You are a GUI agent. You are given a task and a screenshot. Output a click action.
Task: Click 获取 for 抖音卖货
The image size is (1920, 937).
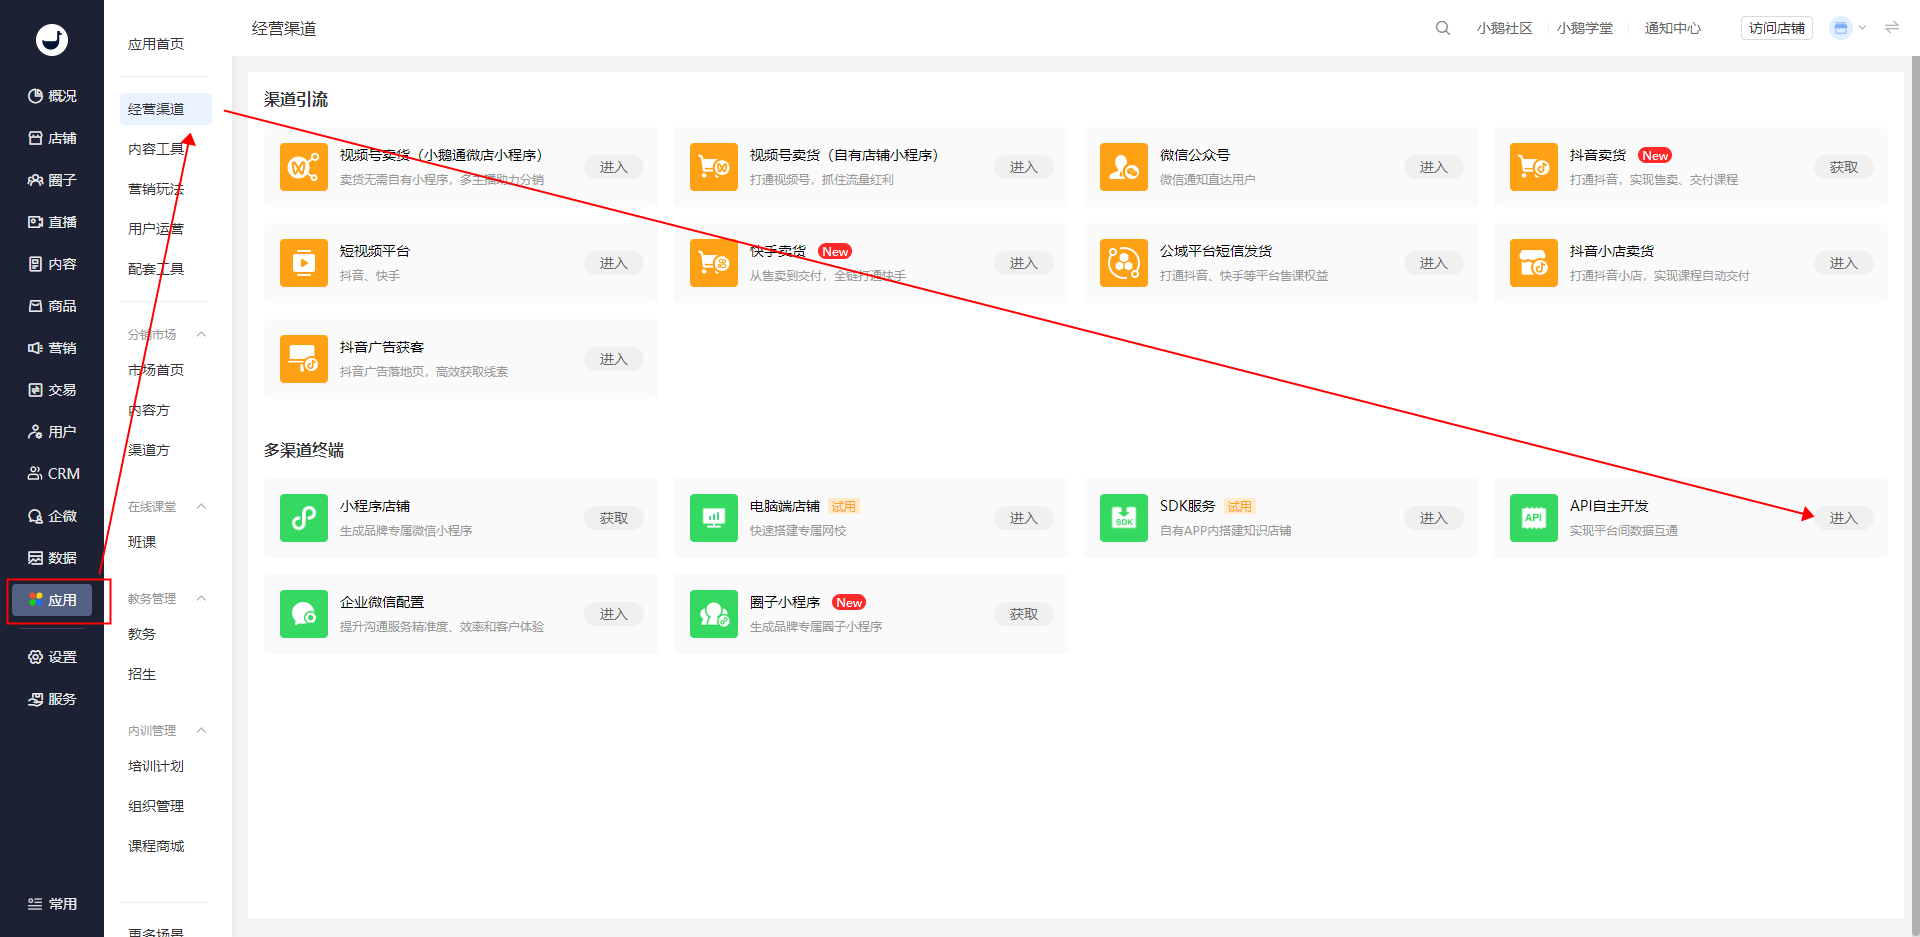(x=1843, y=167)
